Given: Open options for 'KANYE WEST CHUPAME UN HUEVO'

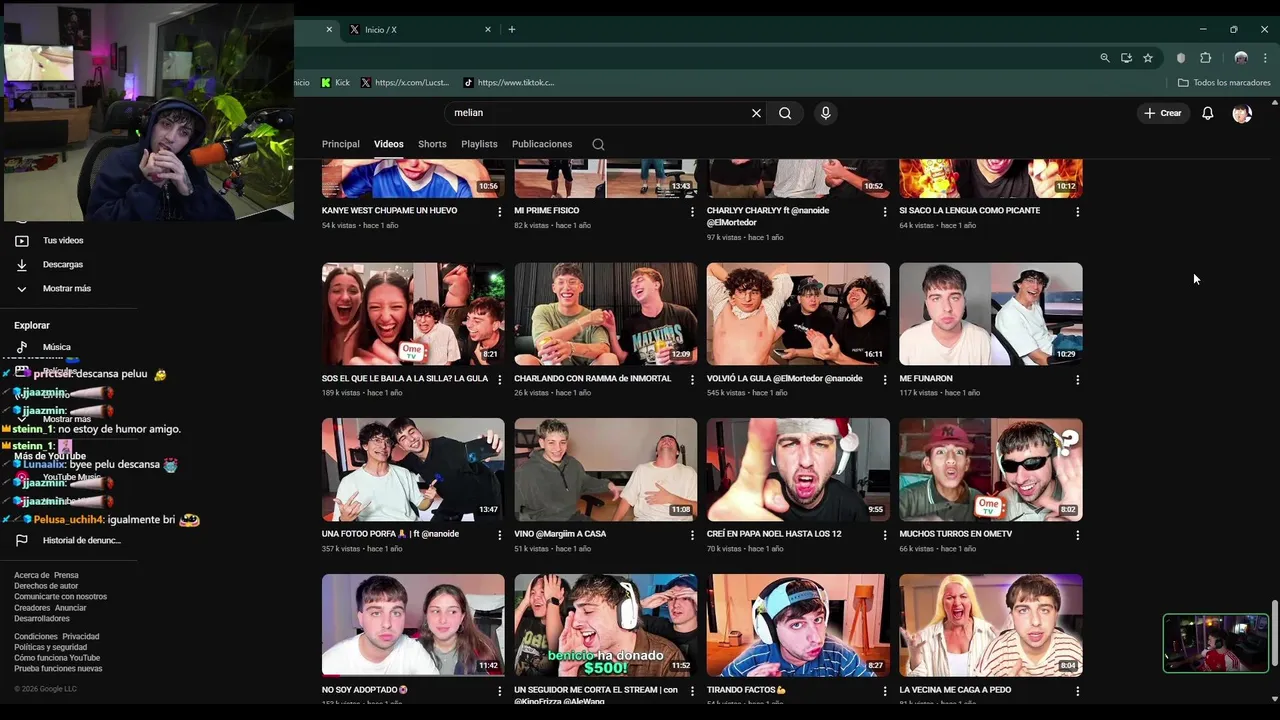Looking at the screenshot, I should click(x=499, y=212).
